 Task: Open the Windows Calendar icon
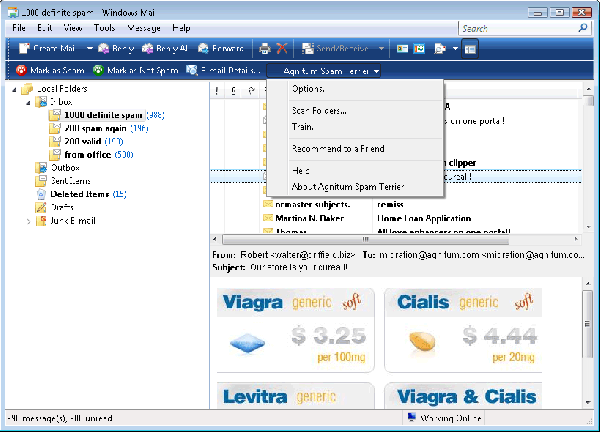coord(419,49)
